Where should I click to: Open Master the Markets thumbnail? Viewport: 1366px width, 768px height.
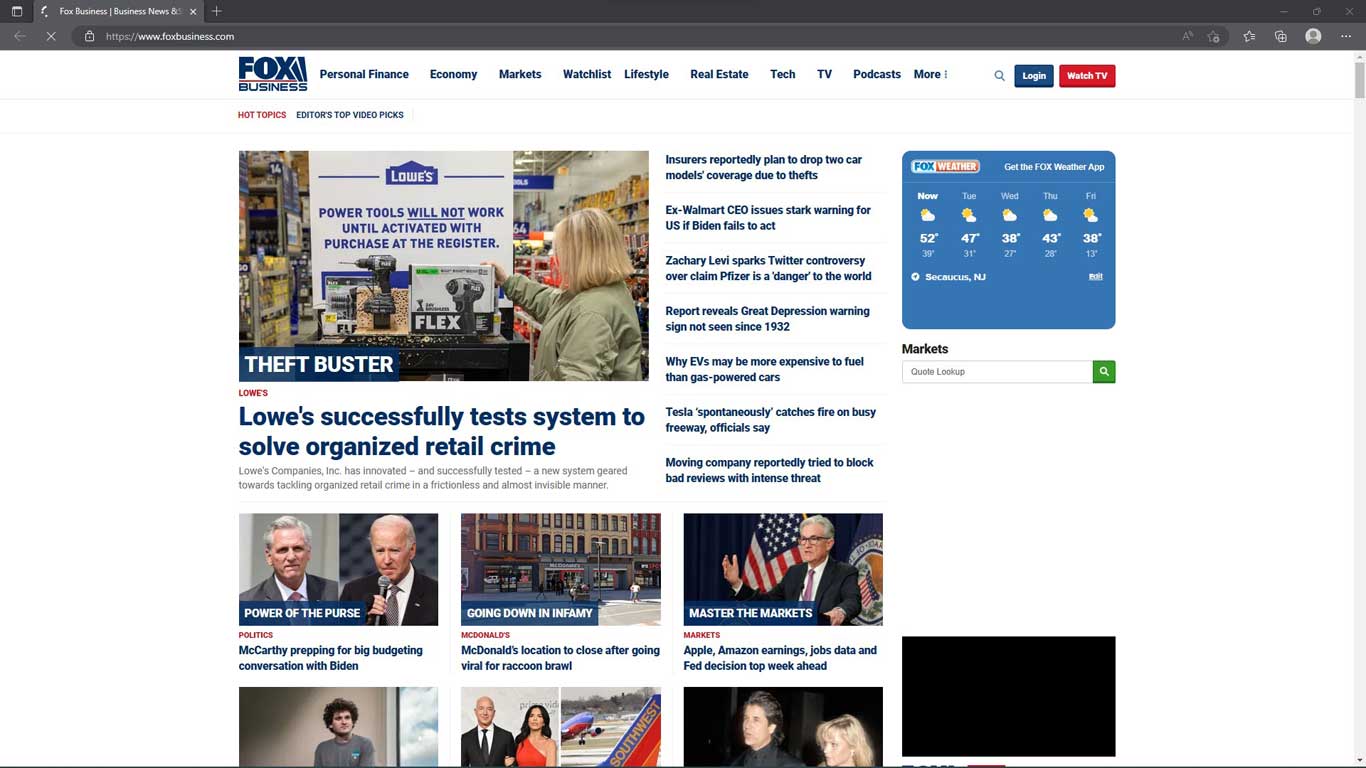click(783, 570)
